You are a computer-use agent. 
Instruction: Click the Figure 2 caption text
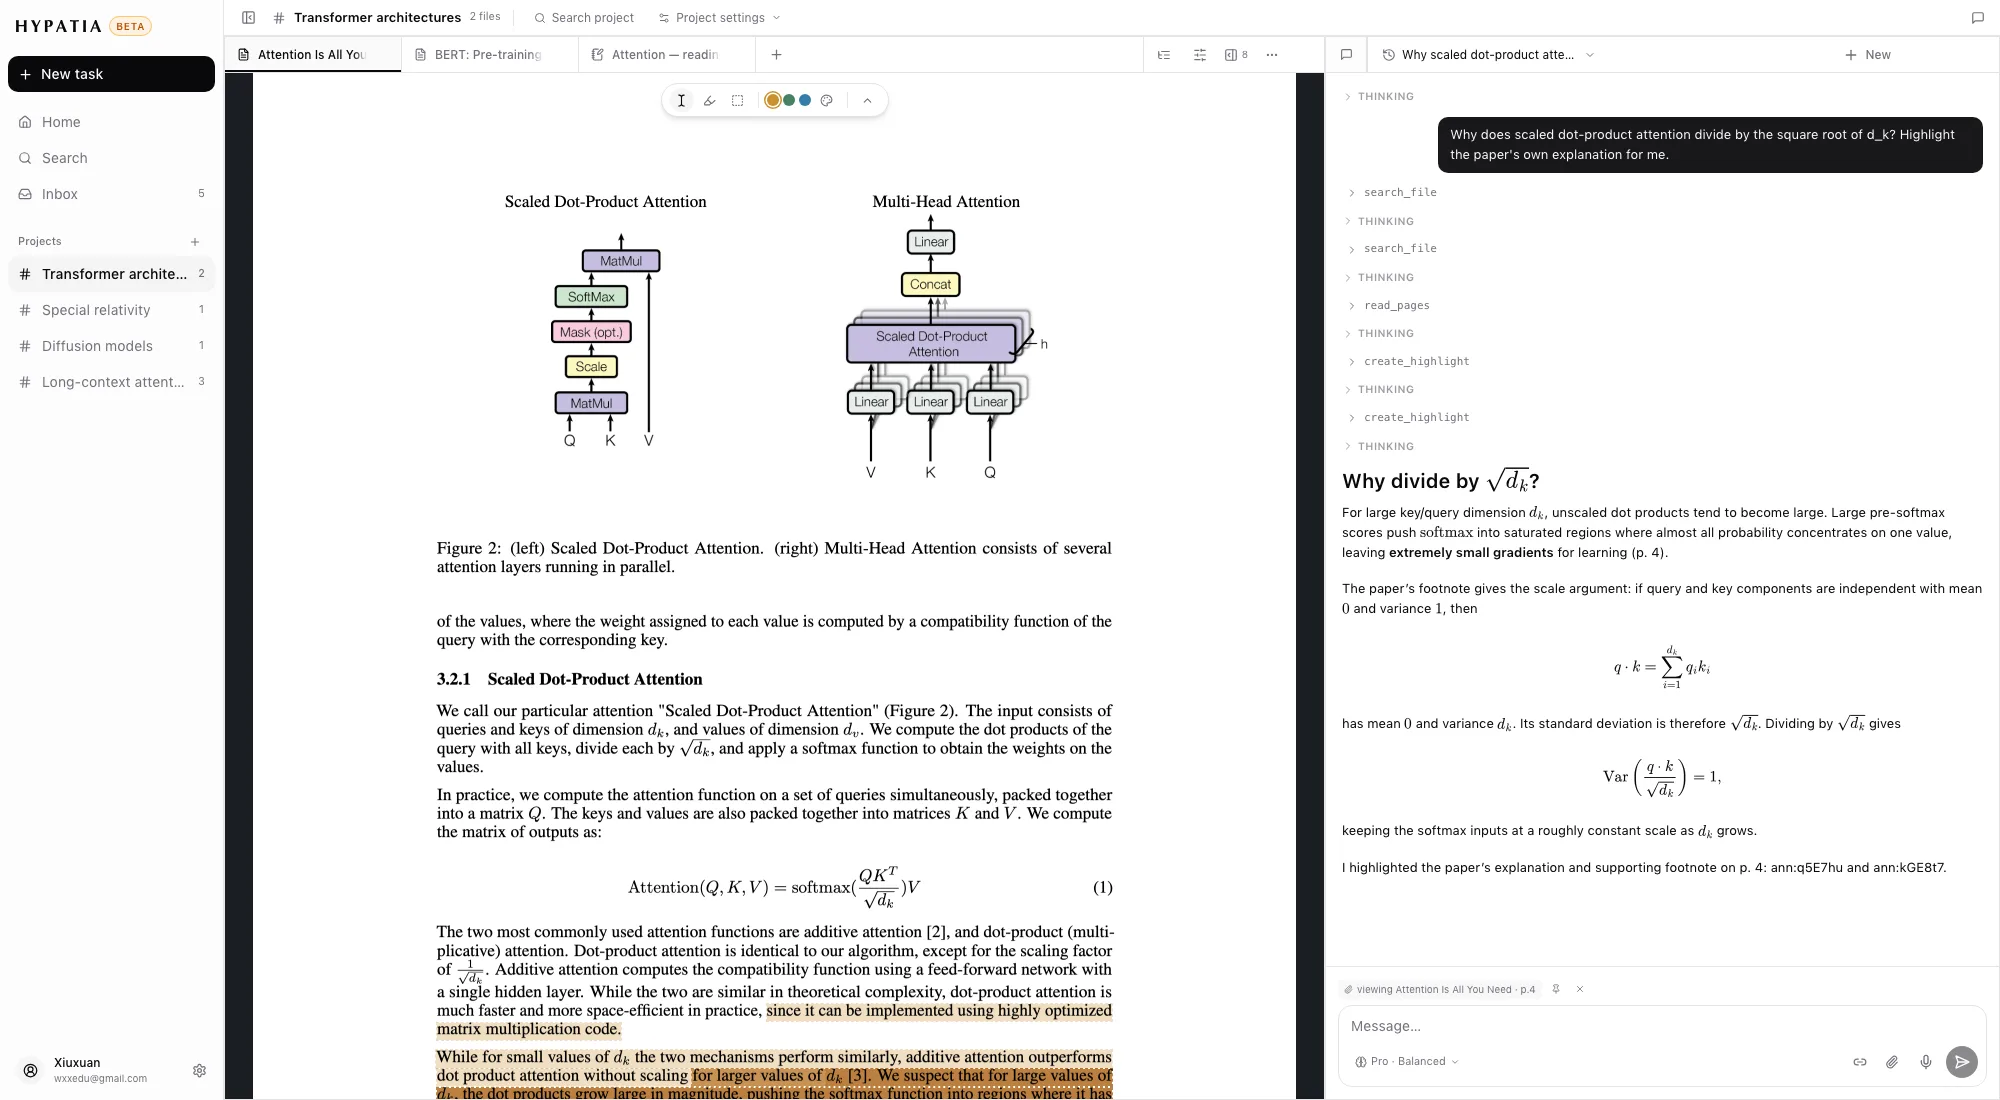(774, 557)
